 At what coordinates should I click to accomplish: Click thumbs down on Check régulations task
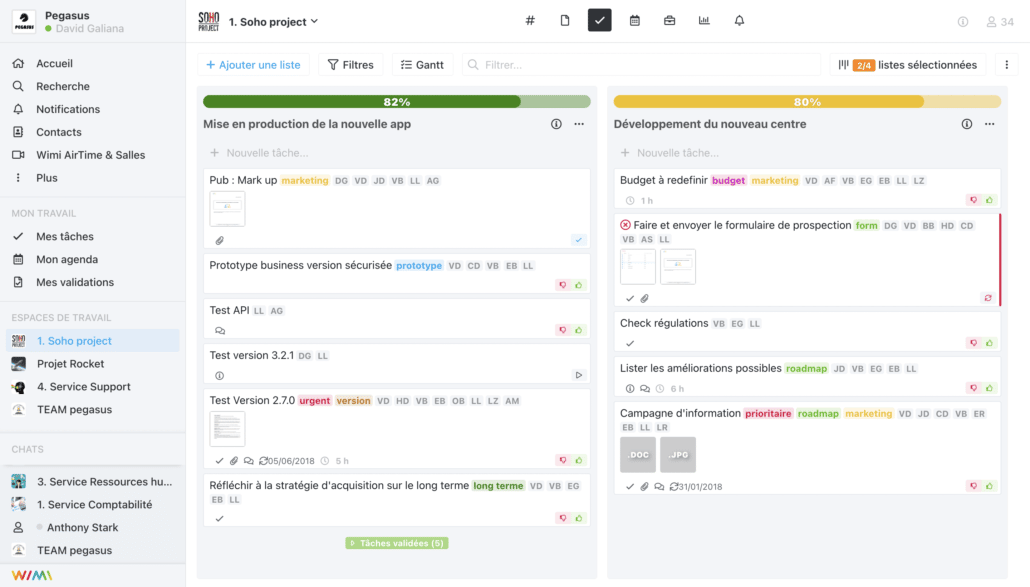[973, 343]
